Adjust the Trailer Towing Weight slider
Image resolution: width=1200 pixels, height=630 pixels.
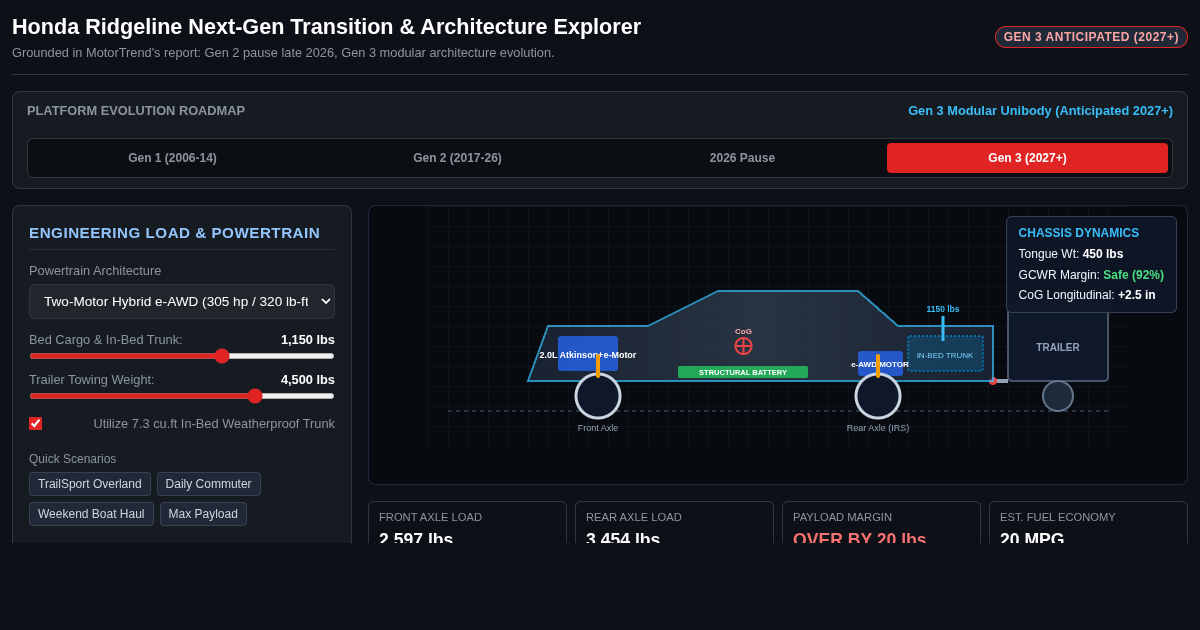click(x=182, y=396)
